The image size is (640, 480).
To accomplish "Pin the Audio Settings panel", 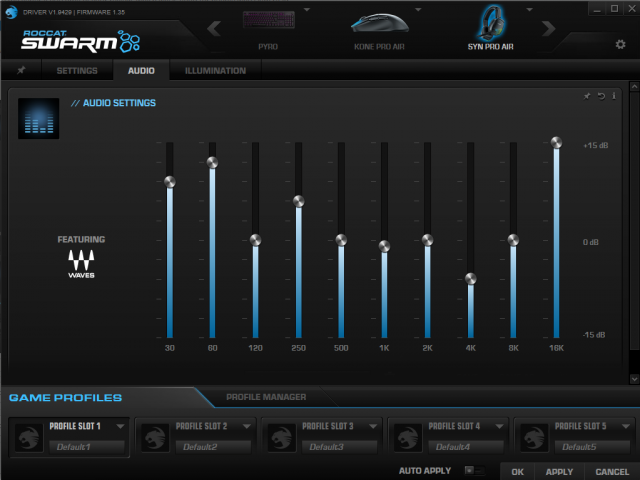I will (587, 96).
